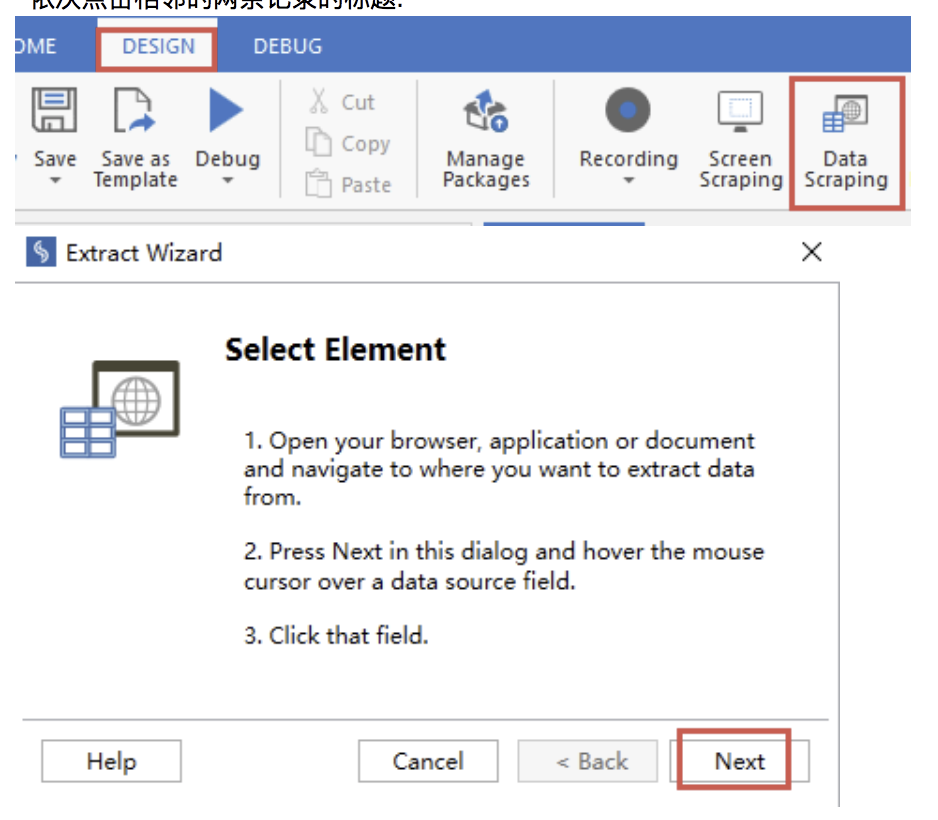
Task: Click the Back button in wizard
Action: pos(587,761)
